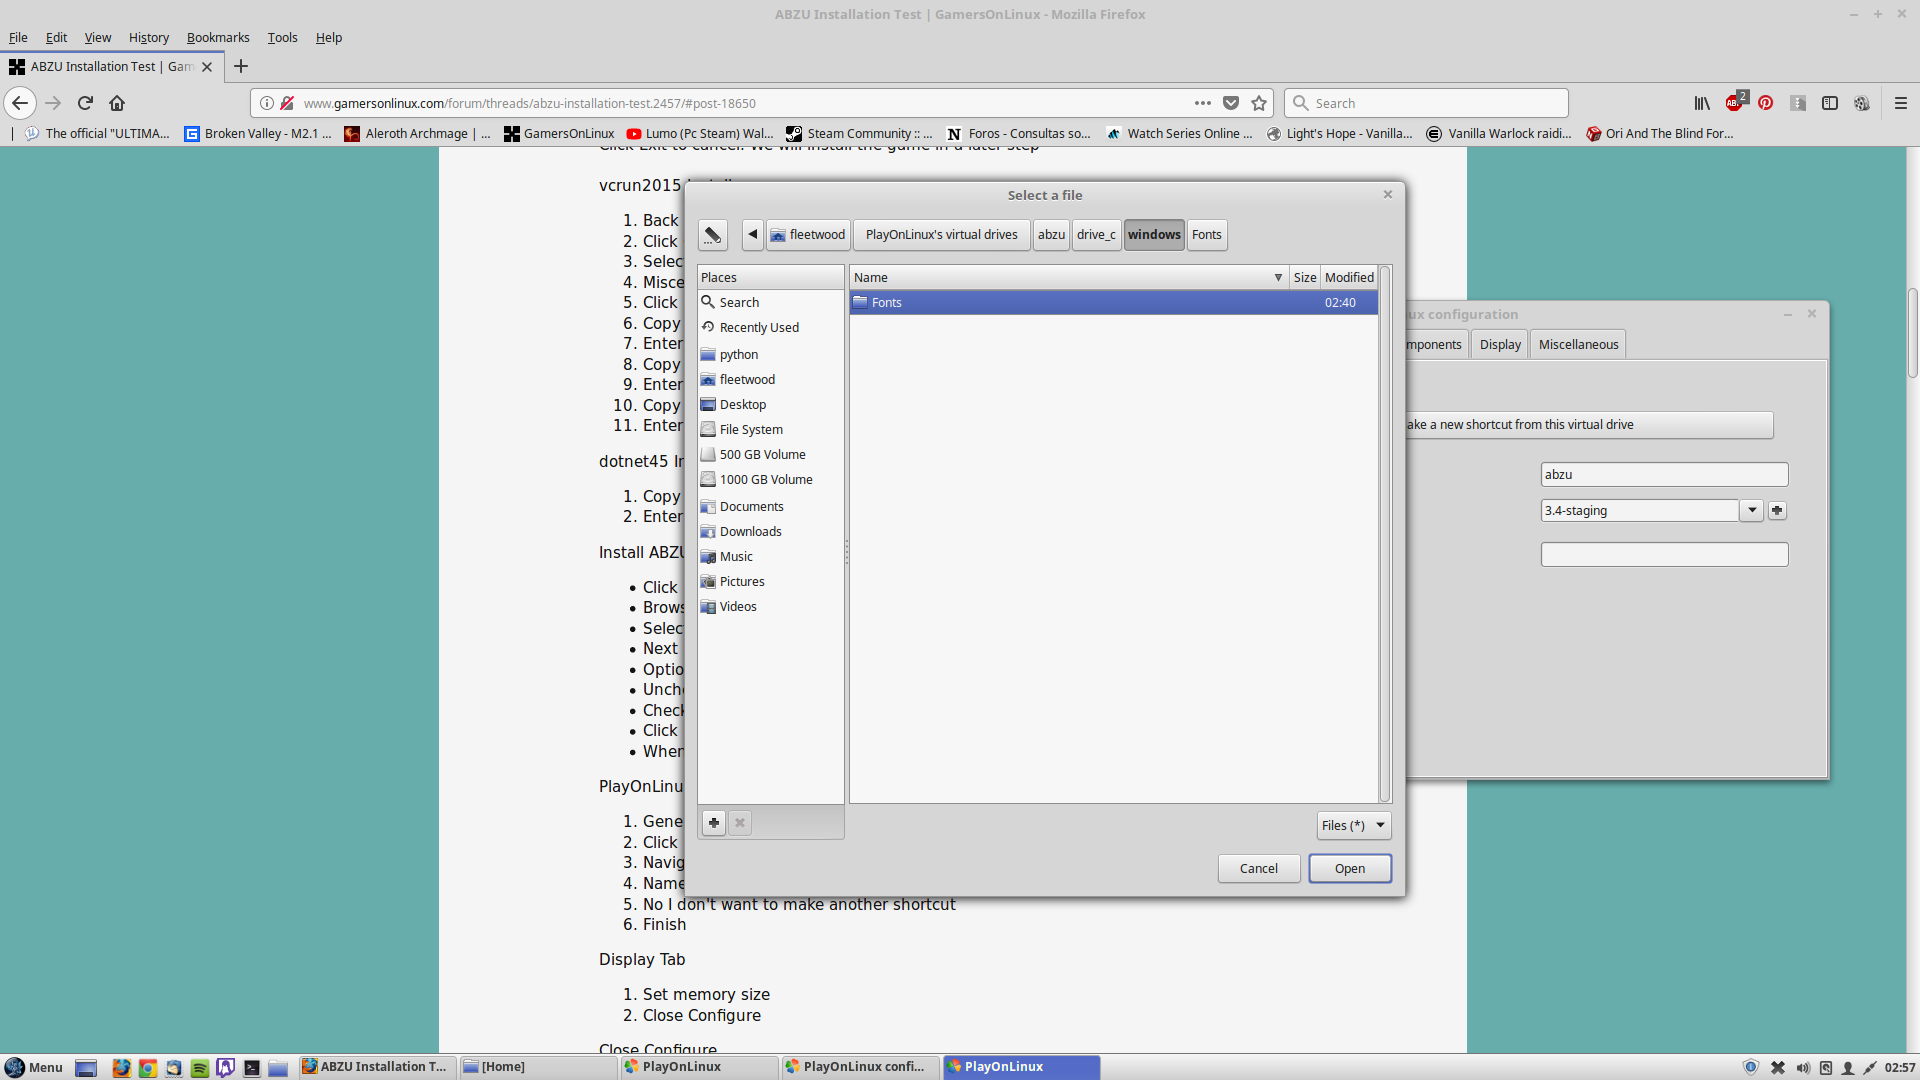
Task: Open the Files (*) filter dropdown
Action: click(x=1354, y=825)
